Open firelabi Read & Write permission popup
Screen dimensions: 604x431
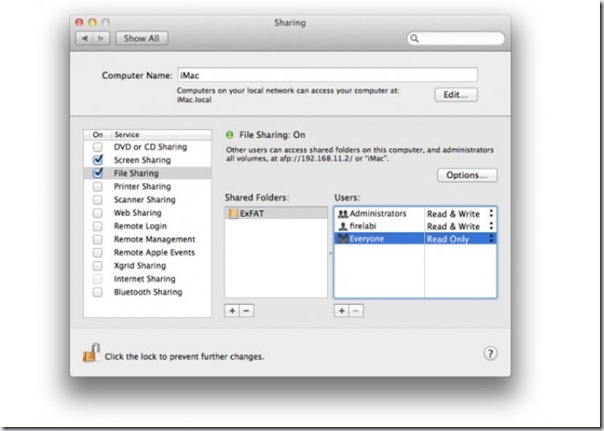pos(460,226)
